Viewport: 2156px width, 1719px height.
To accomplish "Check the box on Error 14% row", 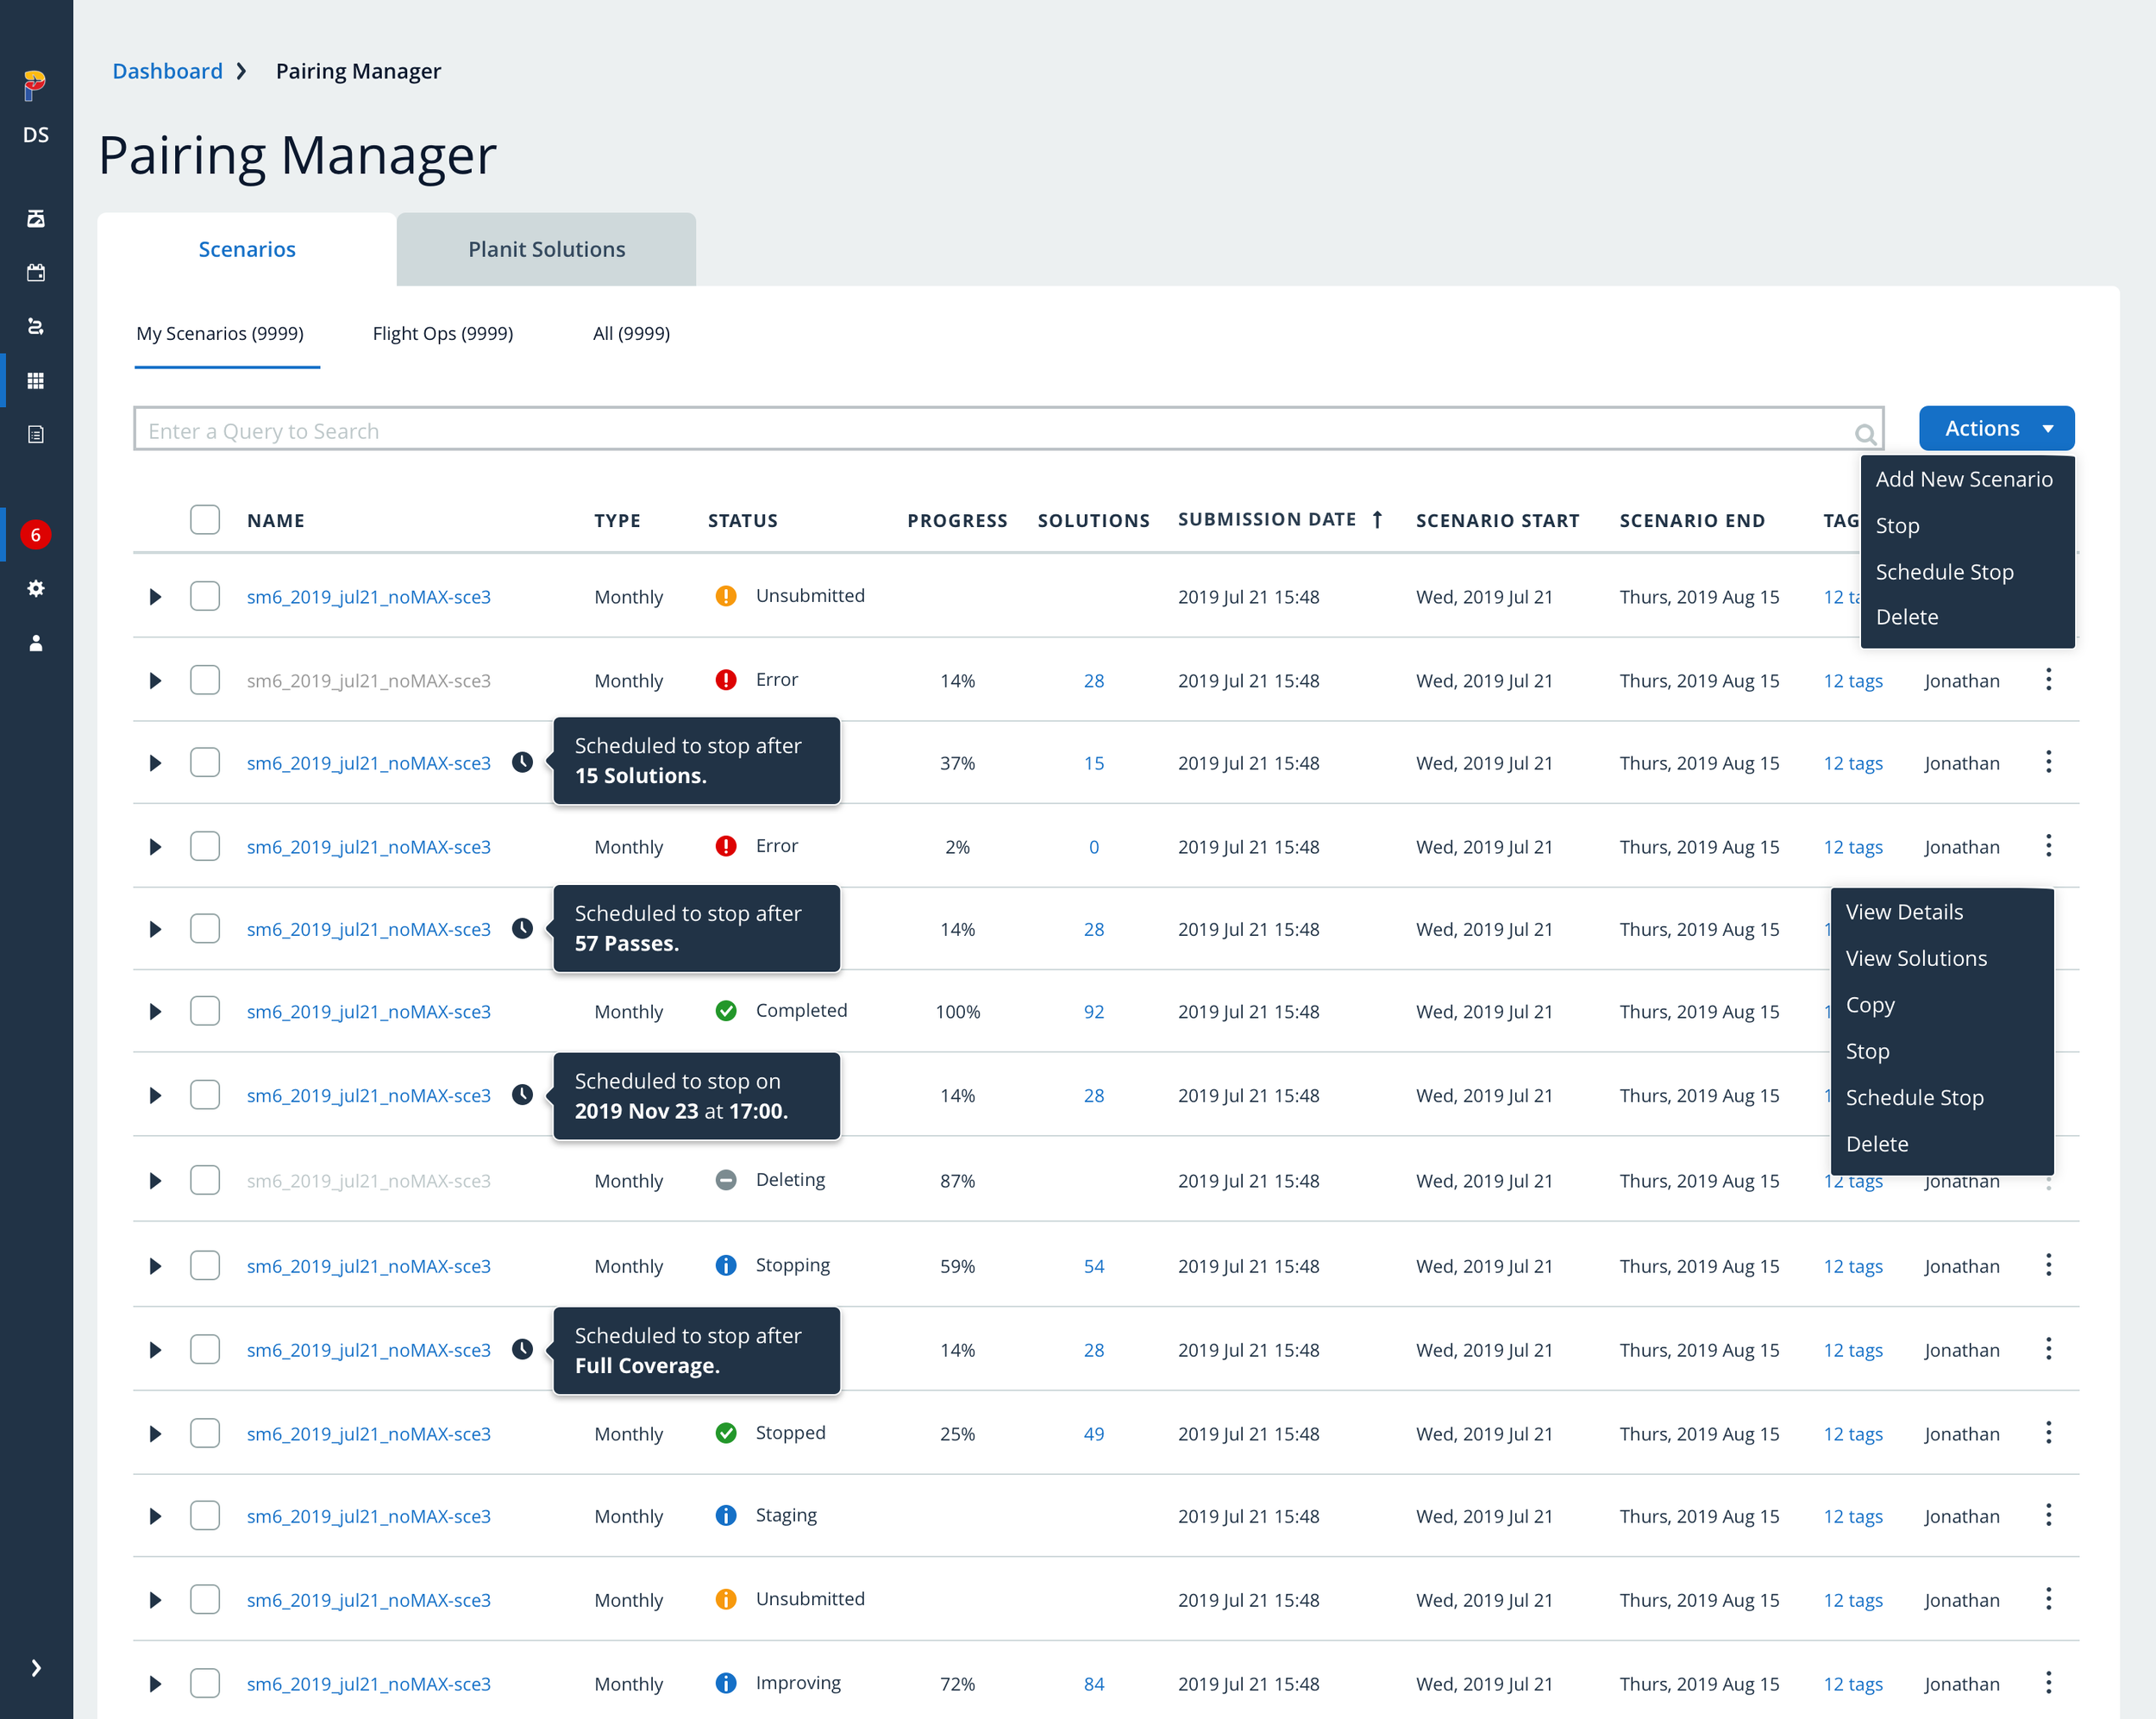I will 205,680.
